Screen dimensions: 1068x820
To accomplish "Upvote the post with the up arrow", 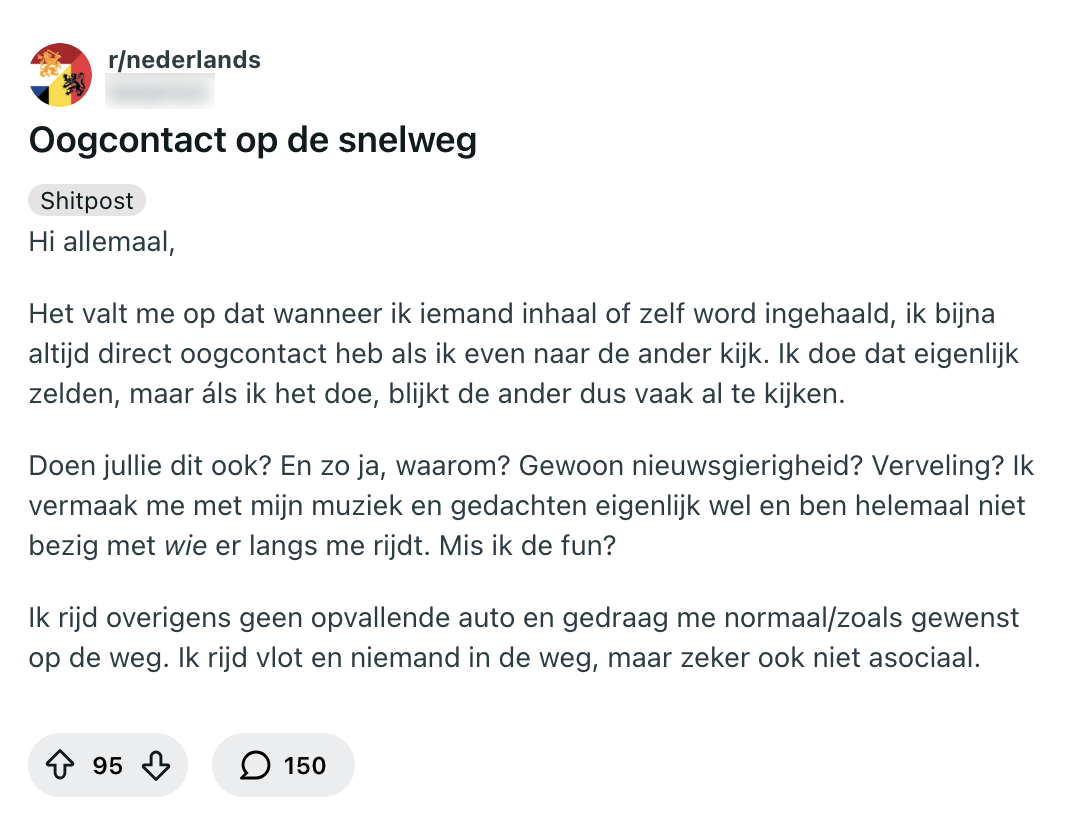I will 62,766.
